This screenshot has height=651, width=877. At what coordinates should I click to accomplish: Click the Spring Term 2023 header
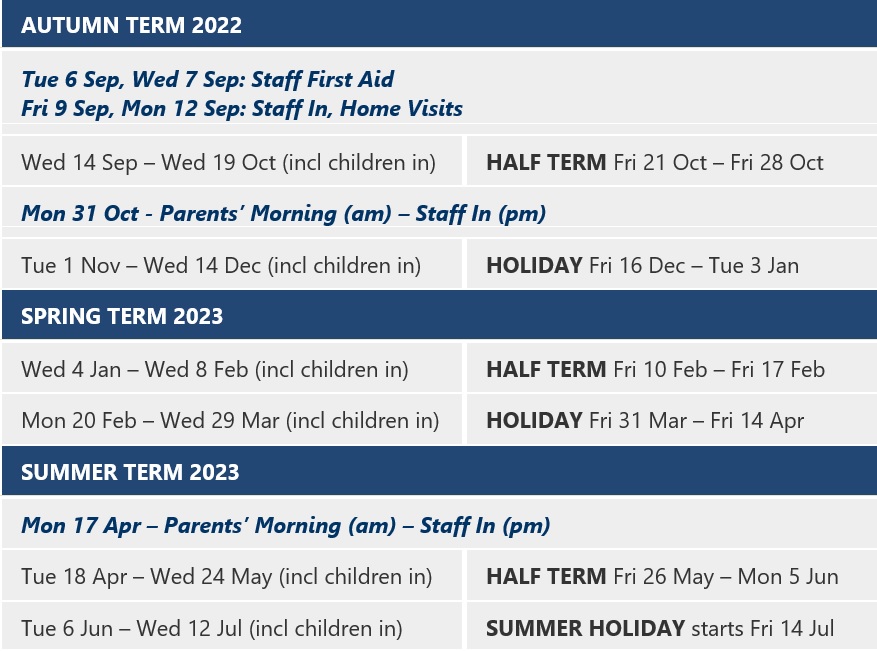[x=121, y=316]
